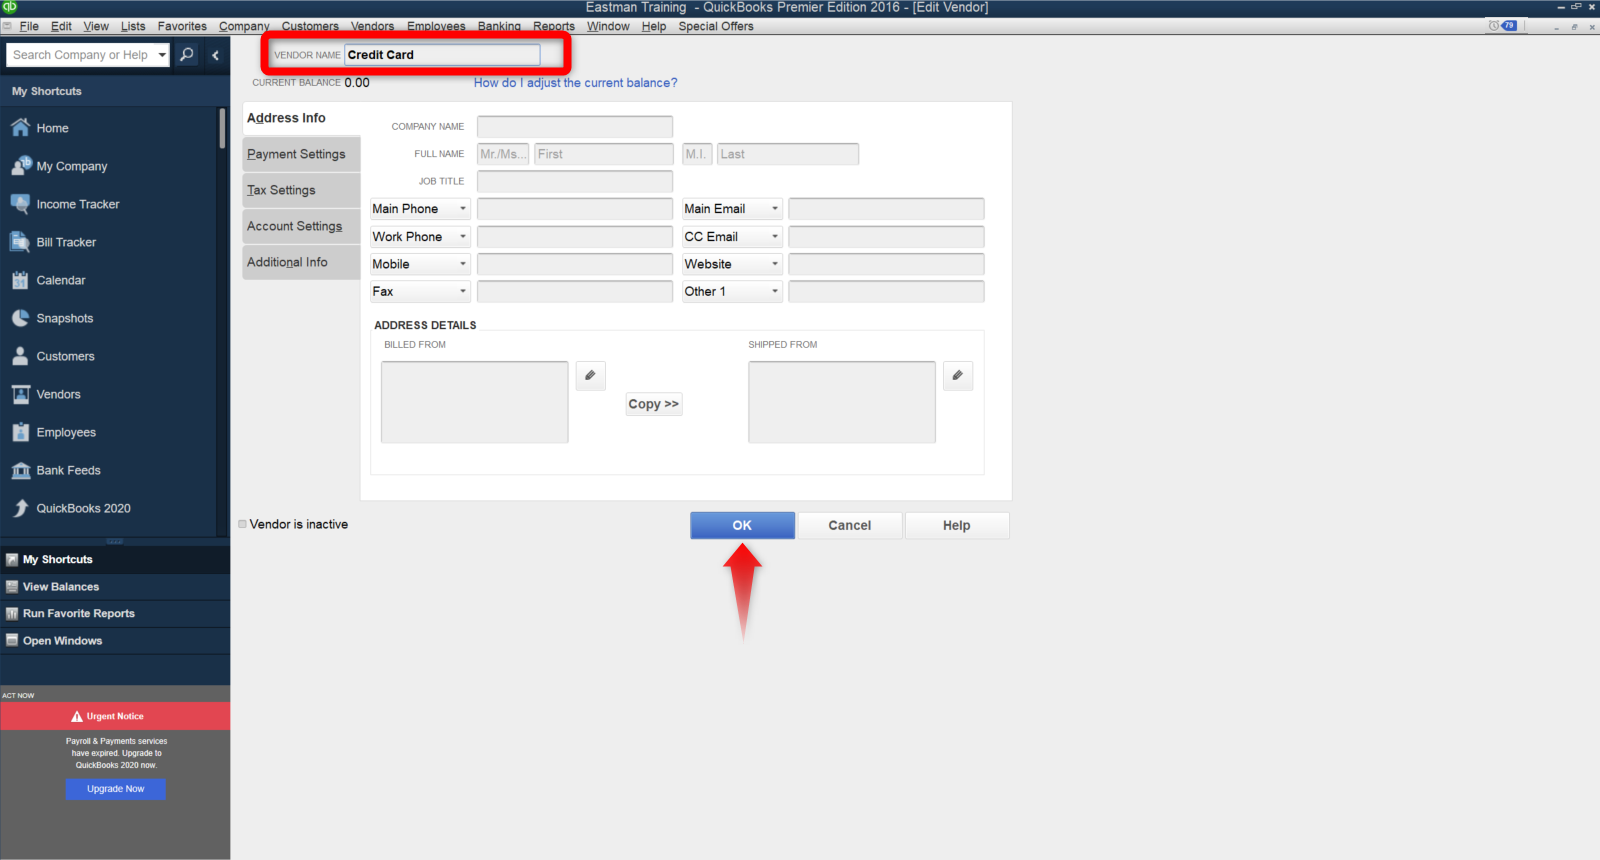Click the Main Phone number field
Viewport: 1600px width, 860px height.
[x=575, y=209]
